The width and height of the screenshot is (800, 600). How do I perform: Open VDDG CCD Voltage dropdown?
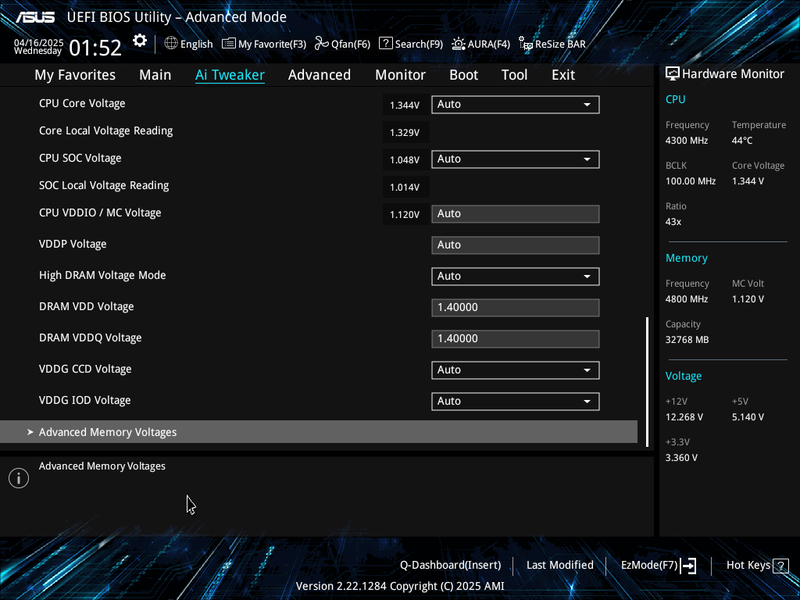coord(515,370)
